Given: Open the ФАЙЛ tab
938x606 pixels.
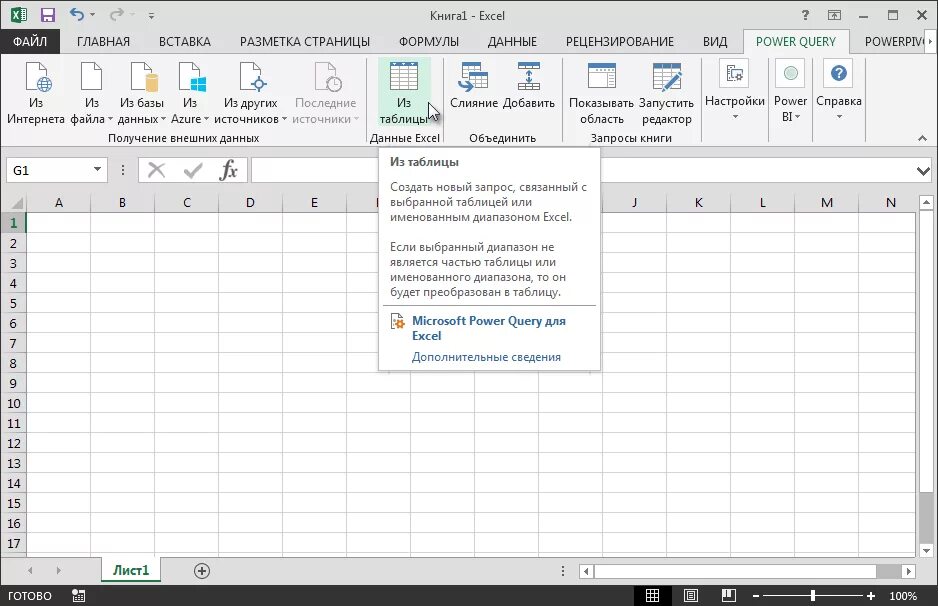Looking at the screenshot, I should pos(30,41).
